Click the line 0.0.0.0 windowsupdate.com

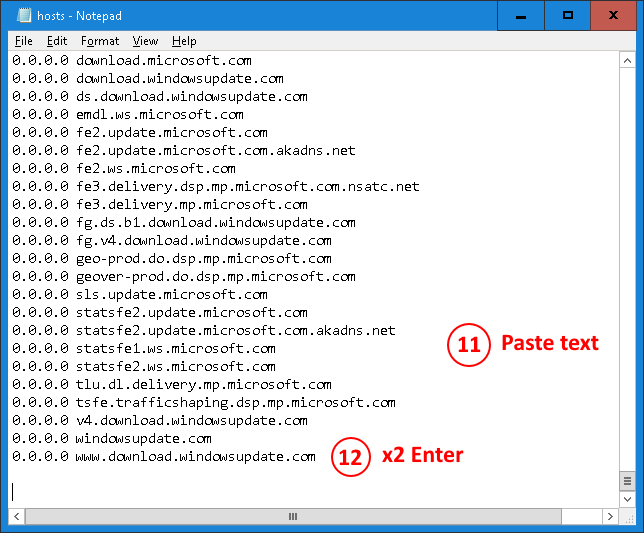[x=111, y=439]
